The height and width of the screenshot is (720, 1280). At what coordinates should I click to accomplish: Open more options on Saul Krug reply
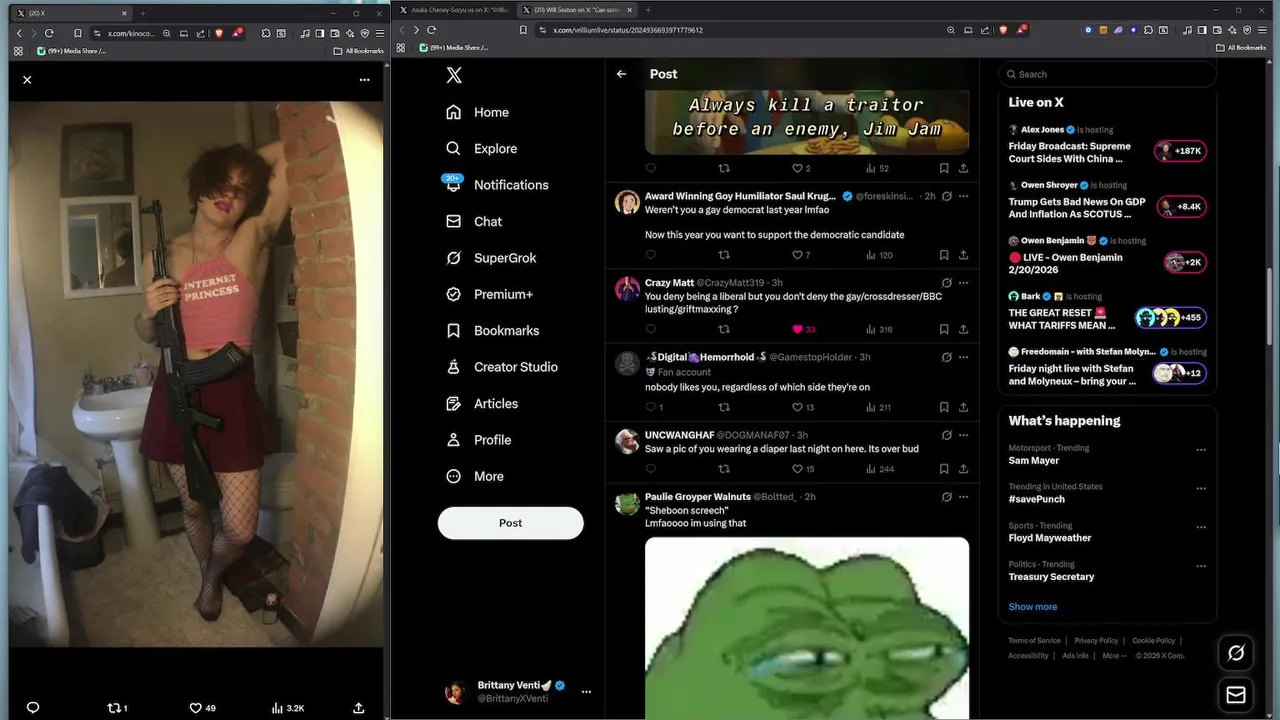click(x=964, y=196)
